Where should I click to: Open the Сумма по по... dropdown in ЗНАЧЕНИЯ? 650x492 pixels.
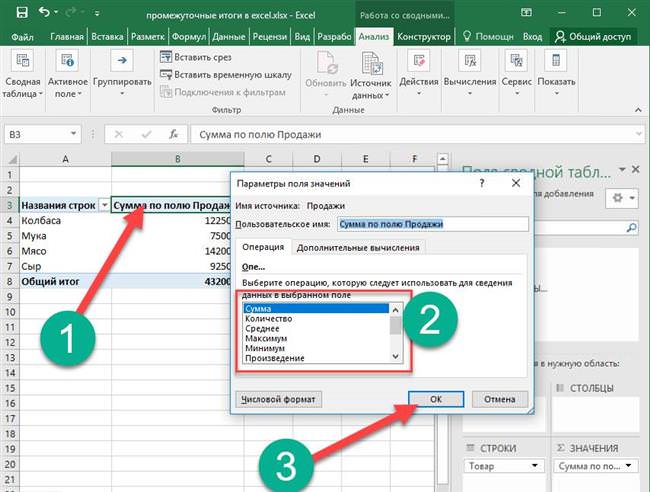coord(629,466)
